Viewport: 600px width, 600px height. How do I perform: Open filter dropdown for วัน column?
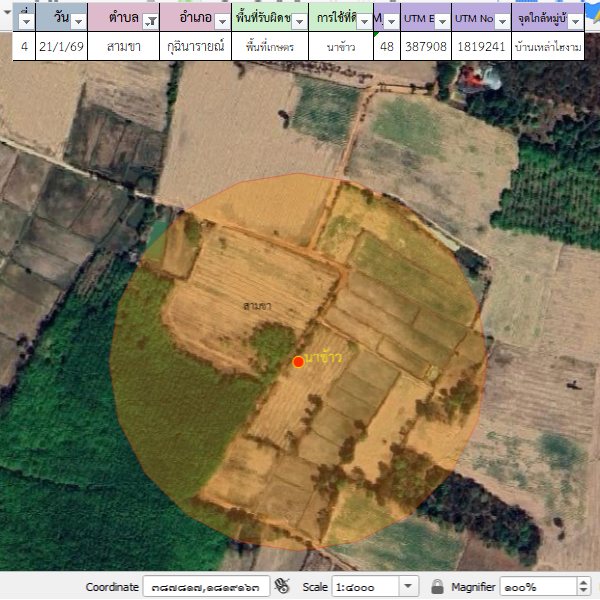[78, 21]
